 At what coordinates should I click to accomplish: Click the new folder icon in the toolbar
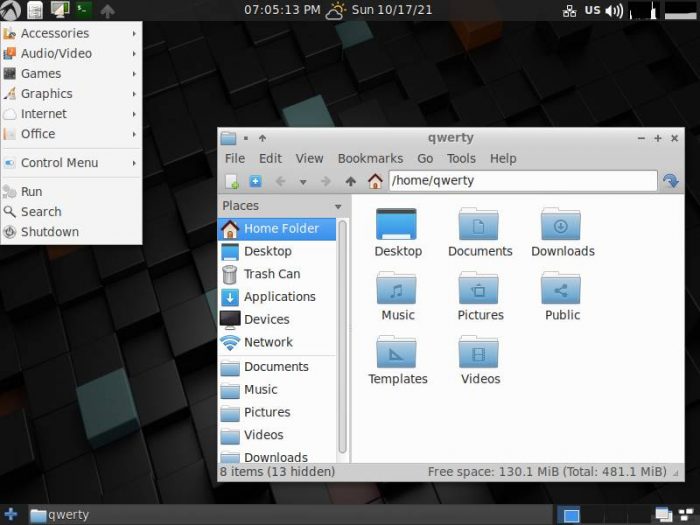[x=232, y=181]
